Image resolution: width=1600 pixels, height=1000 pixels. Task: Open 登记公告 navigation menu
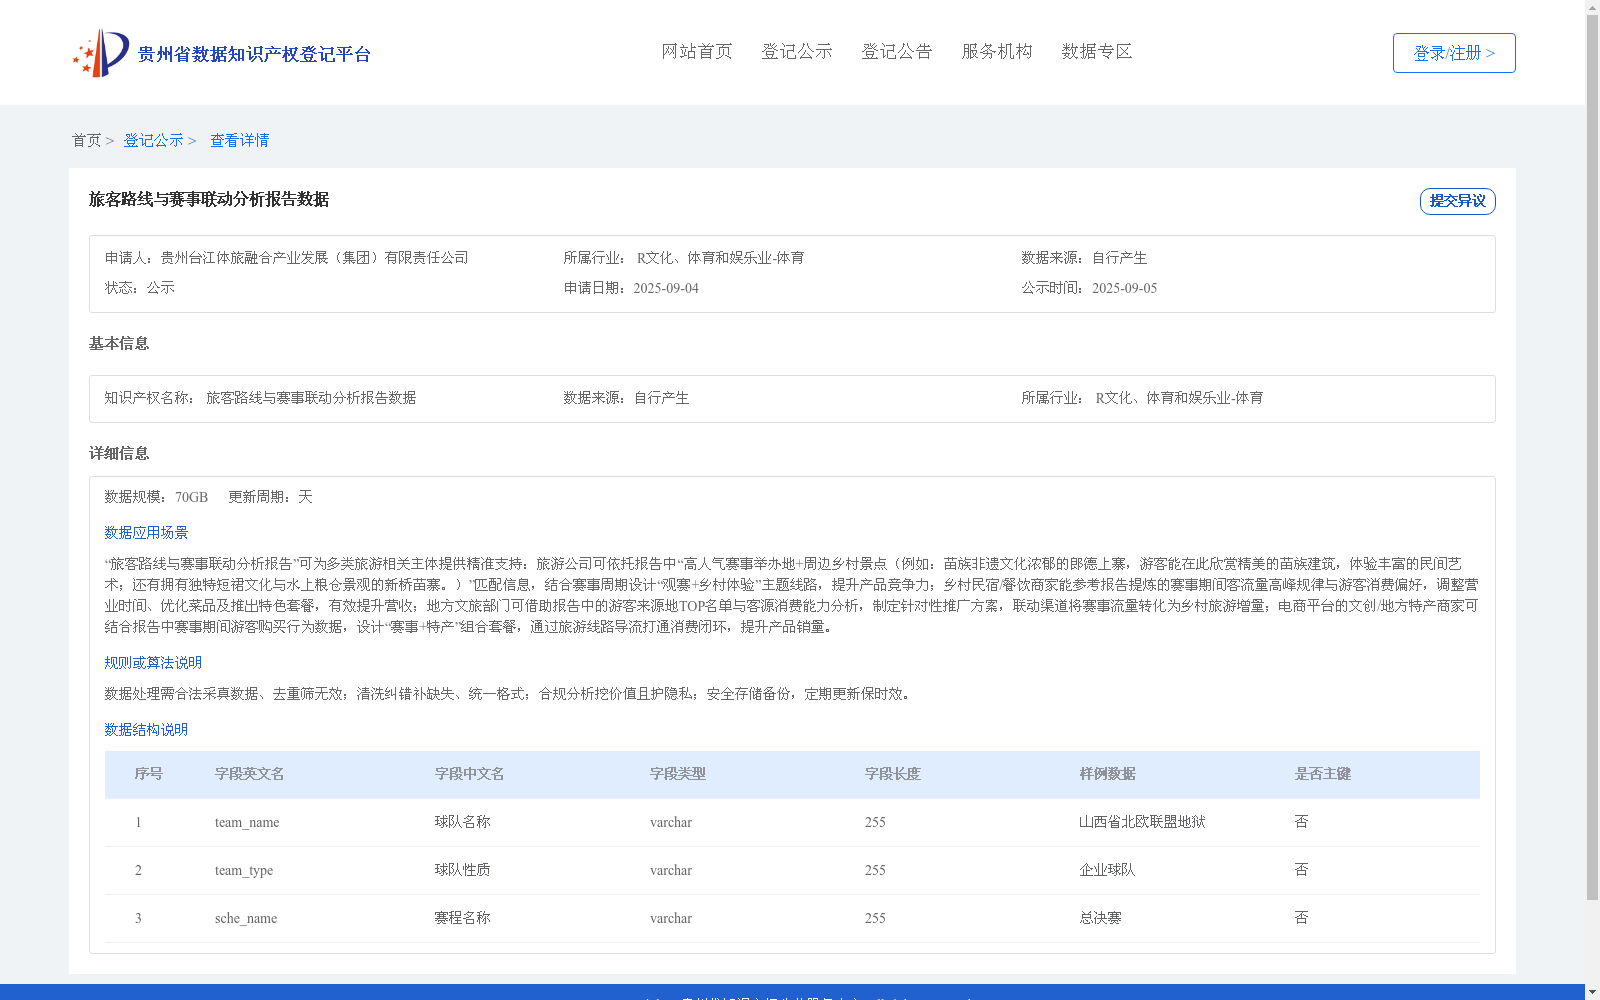tap(897, 51)
